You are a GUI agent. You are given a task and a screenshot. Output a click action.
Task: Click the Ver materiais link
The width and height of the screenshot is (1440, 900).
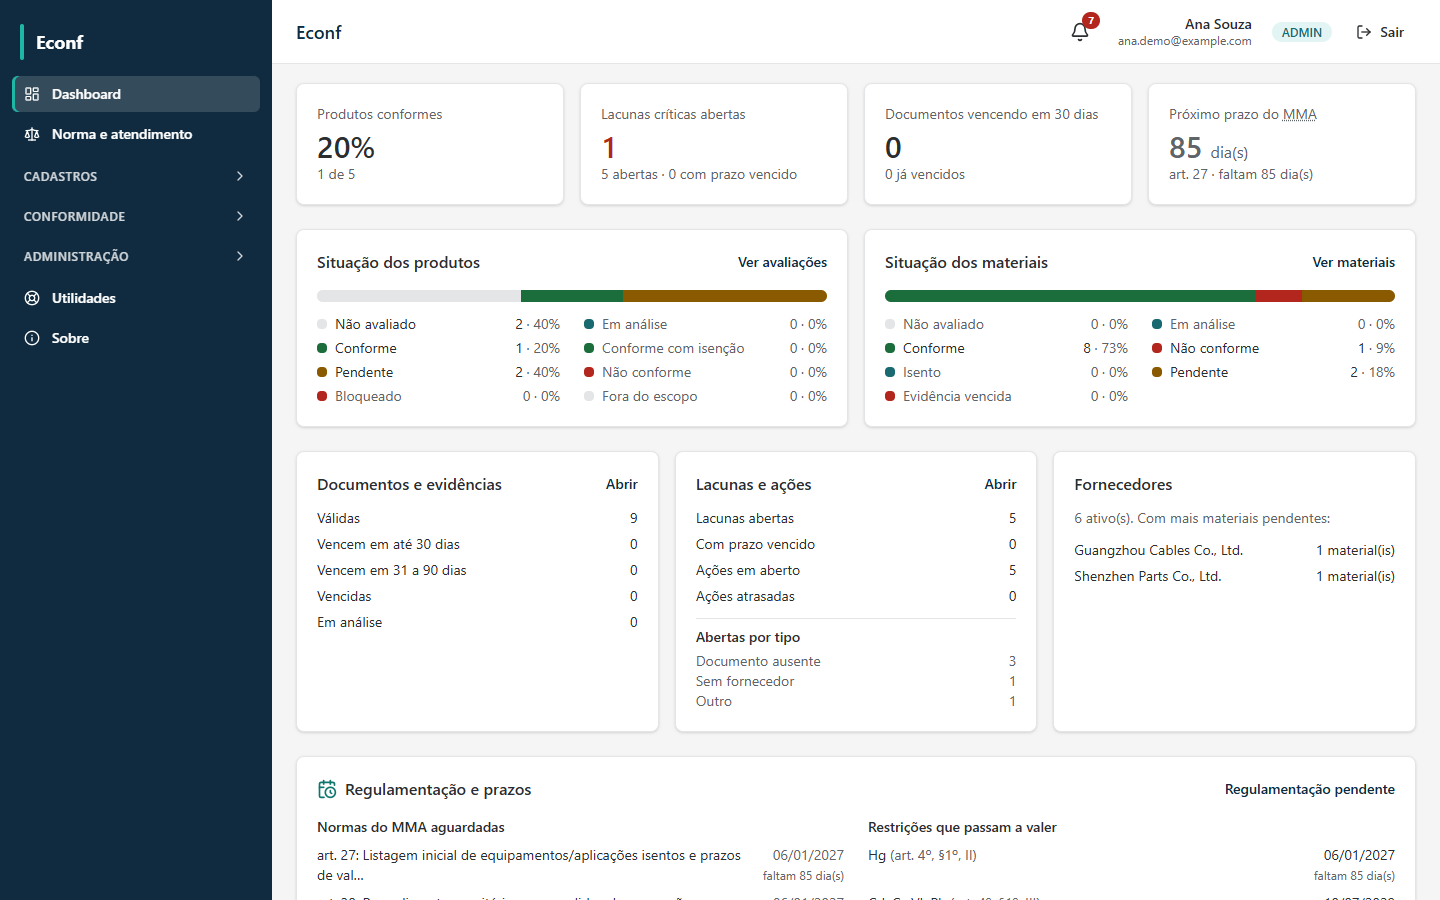pyautogui.click(x=1353, y=262)
